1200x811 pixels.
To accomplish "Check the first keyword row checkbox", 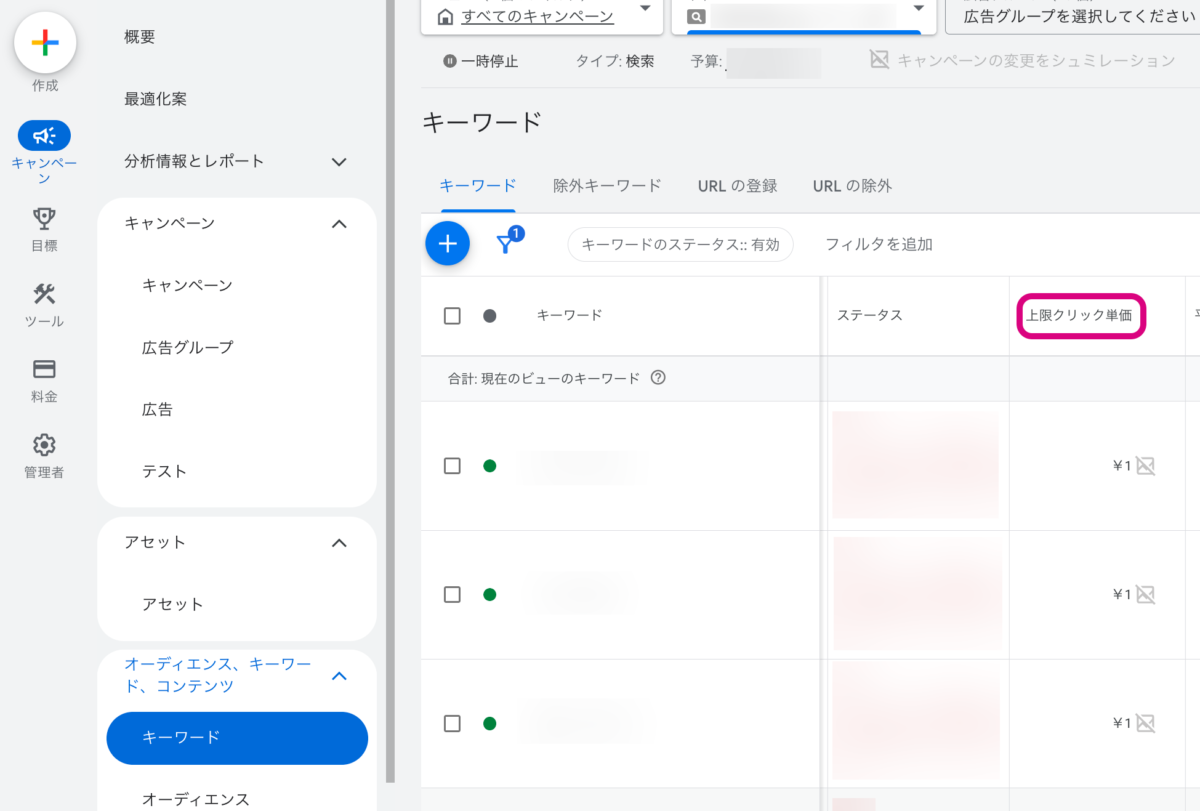I will coord(452,466).
